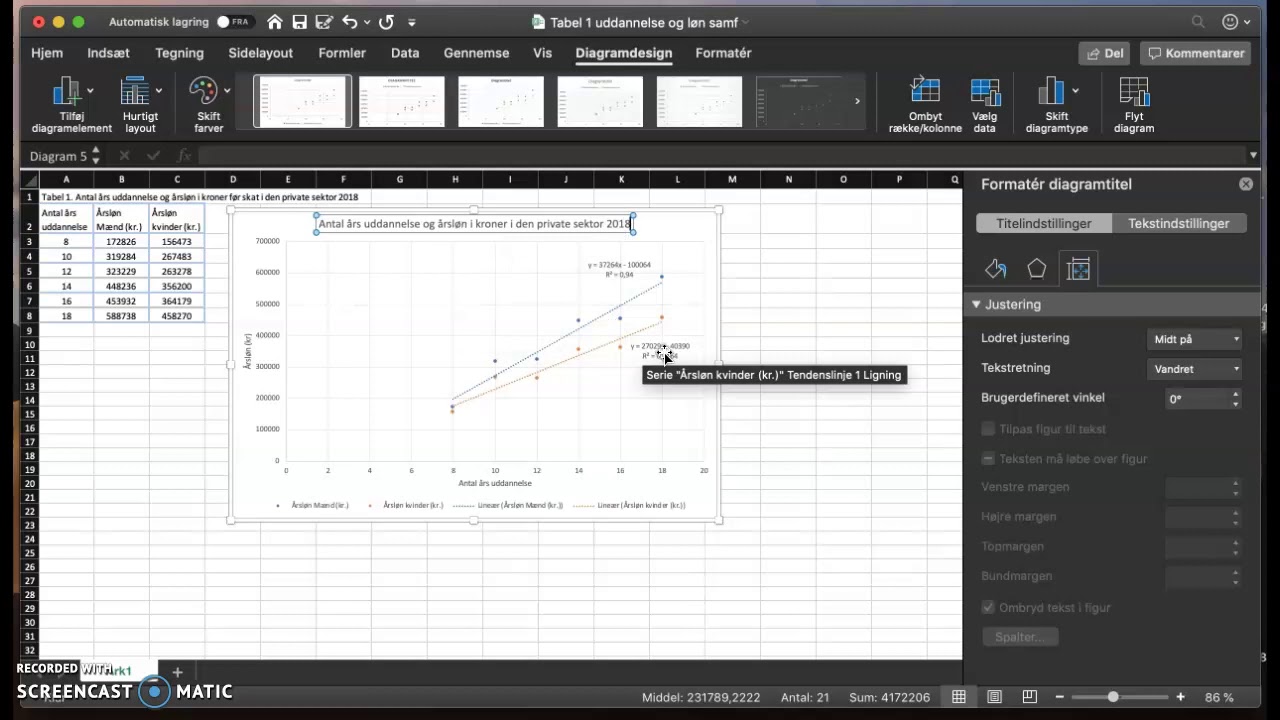This screenshot has height=720, width=1280.
Task: Switch to Page Break Preview icon
Action: click(1029, 697)
